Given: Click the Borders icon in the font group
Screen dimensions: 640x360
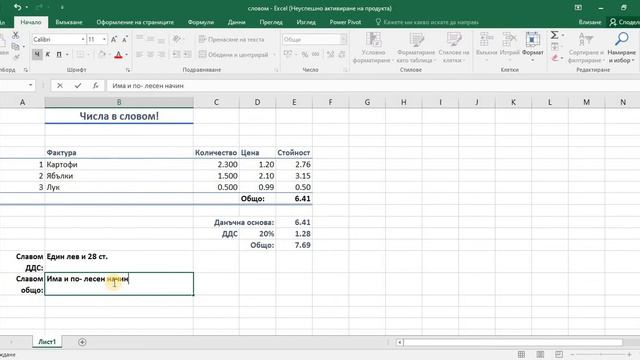Looking at the screenshot, I should coord(80,54).
